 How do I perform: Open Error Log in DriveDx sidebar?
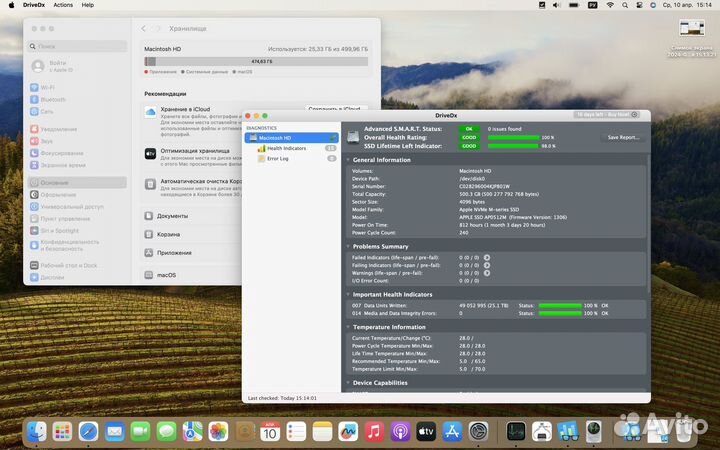tap(277, 158)
